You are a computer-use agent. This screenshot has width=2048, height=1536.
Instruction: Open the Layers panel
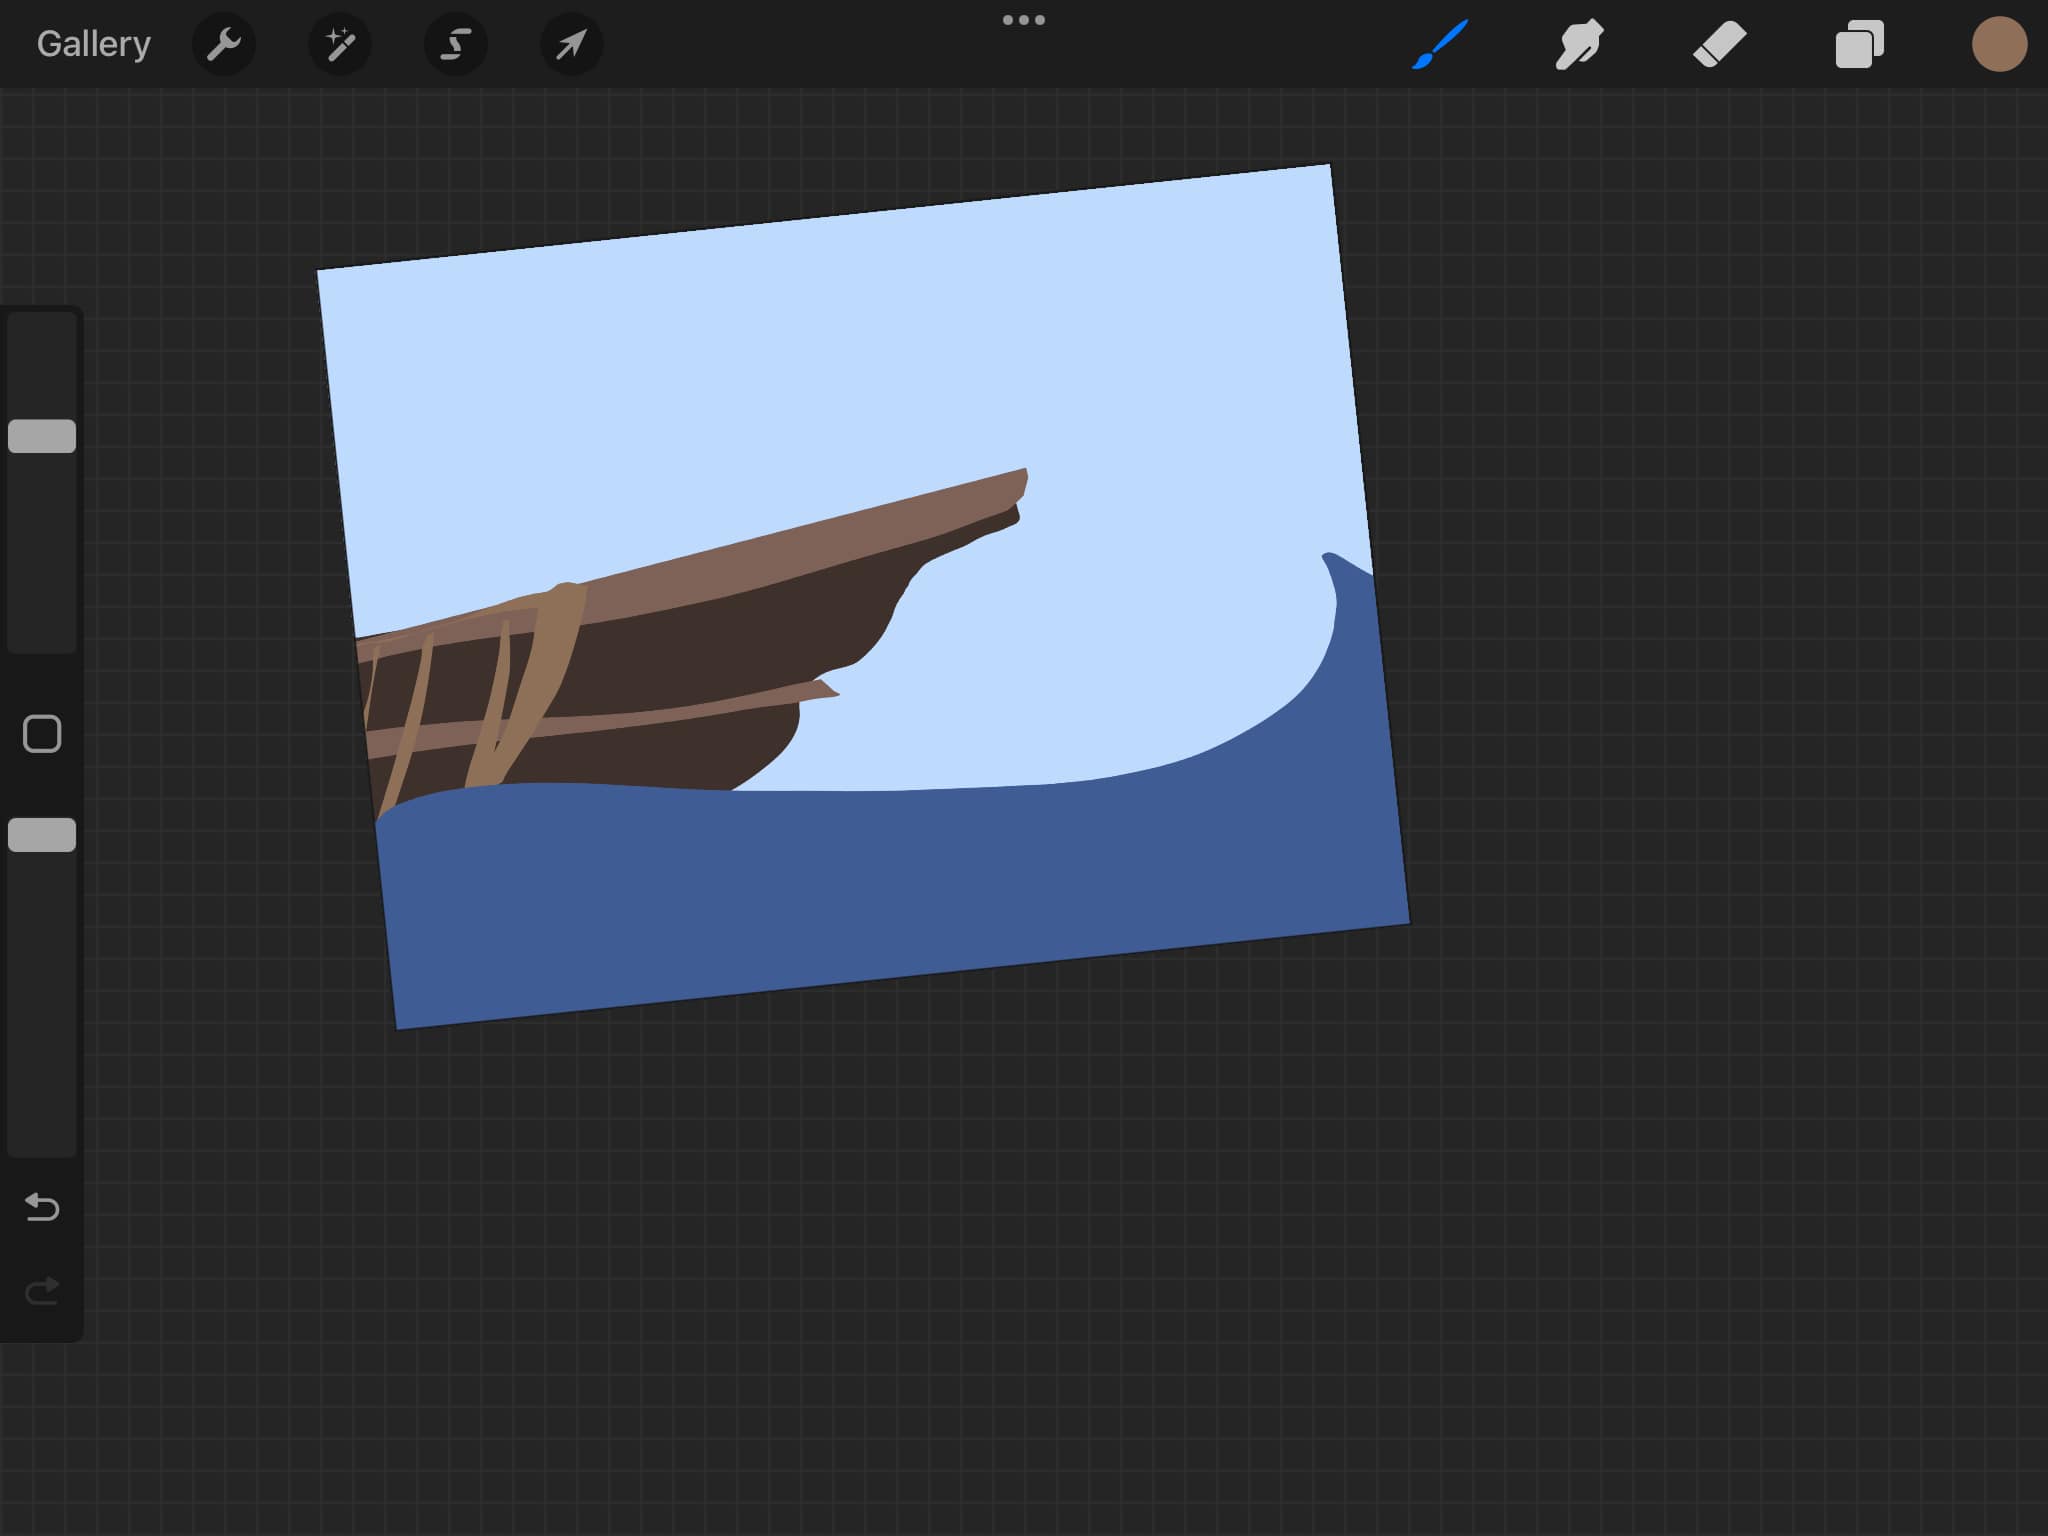1860,44
